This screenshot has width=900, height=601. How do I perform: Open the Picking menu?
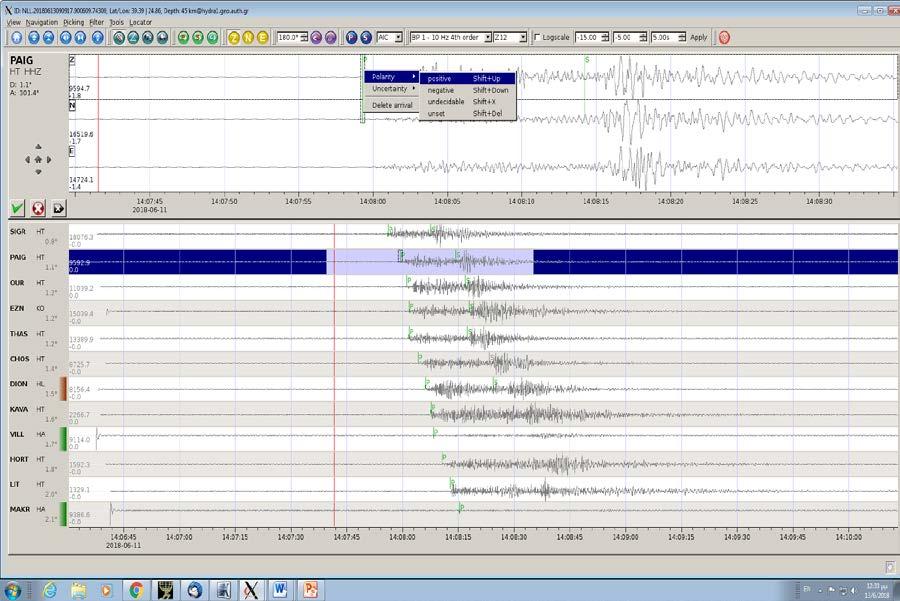[73, 22]
